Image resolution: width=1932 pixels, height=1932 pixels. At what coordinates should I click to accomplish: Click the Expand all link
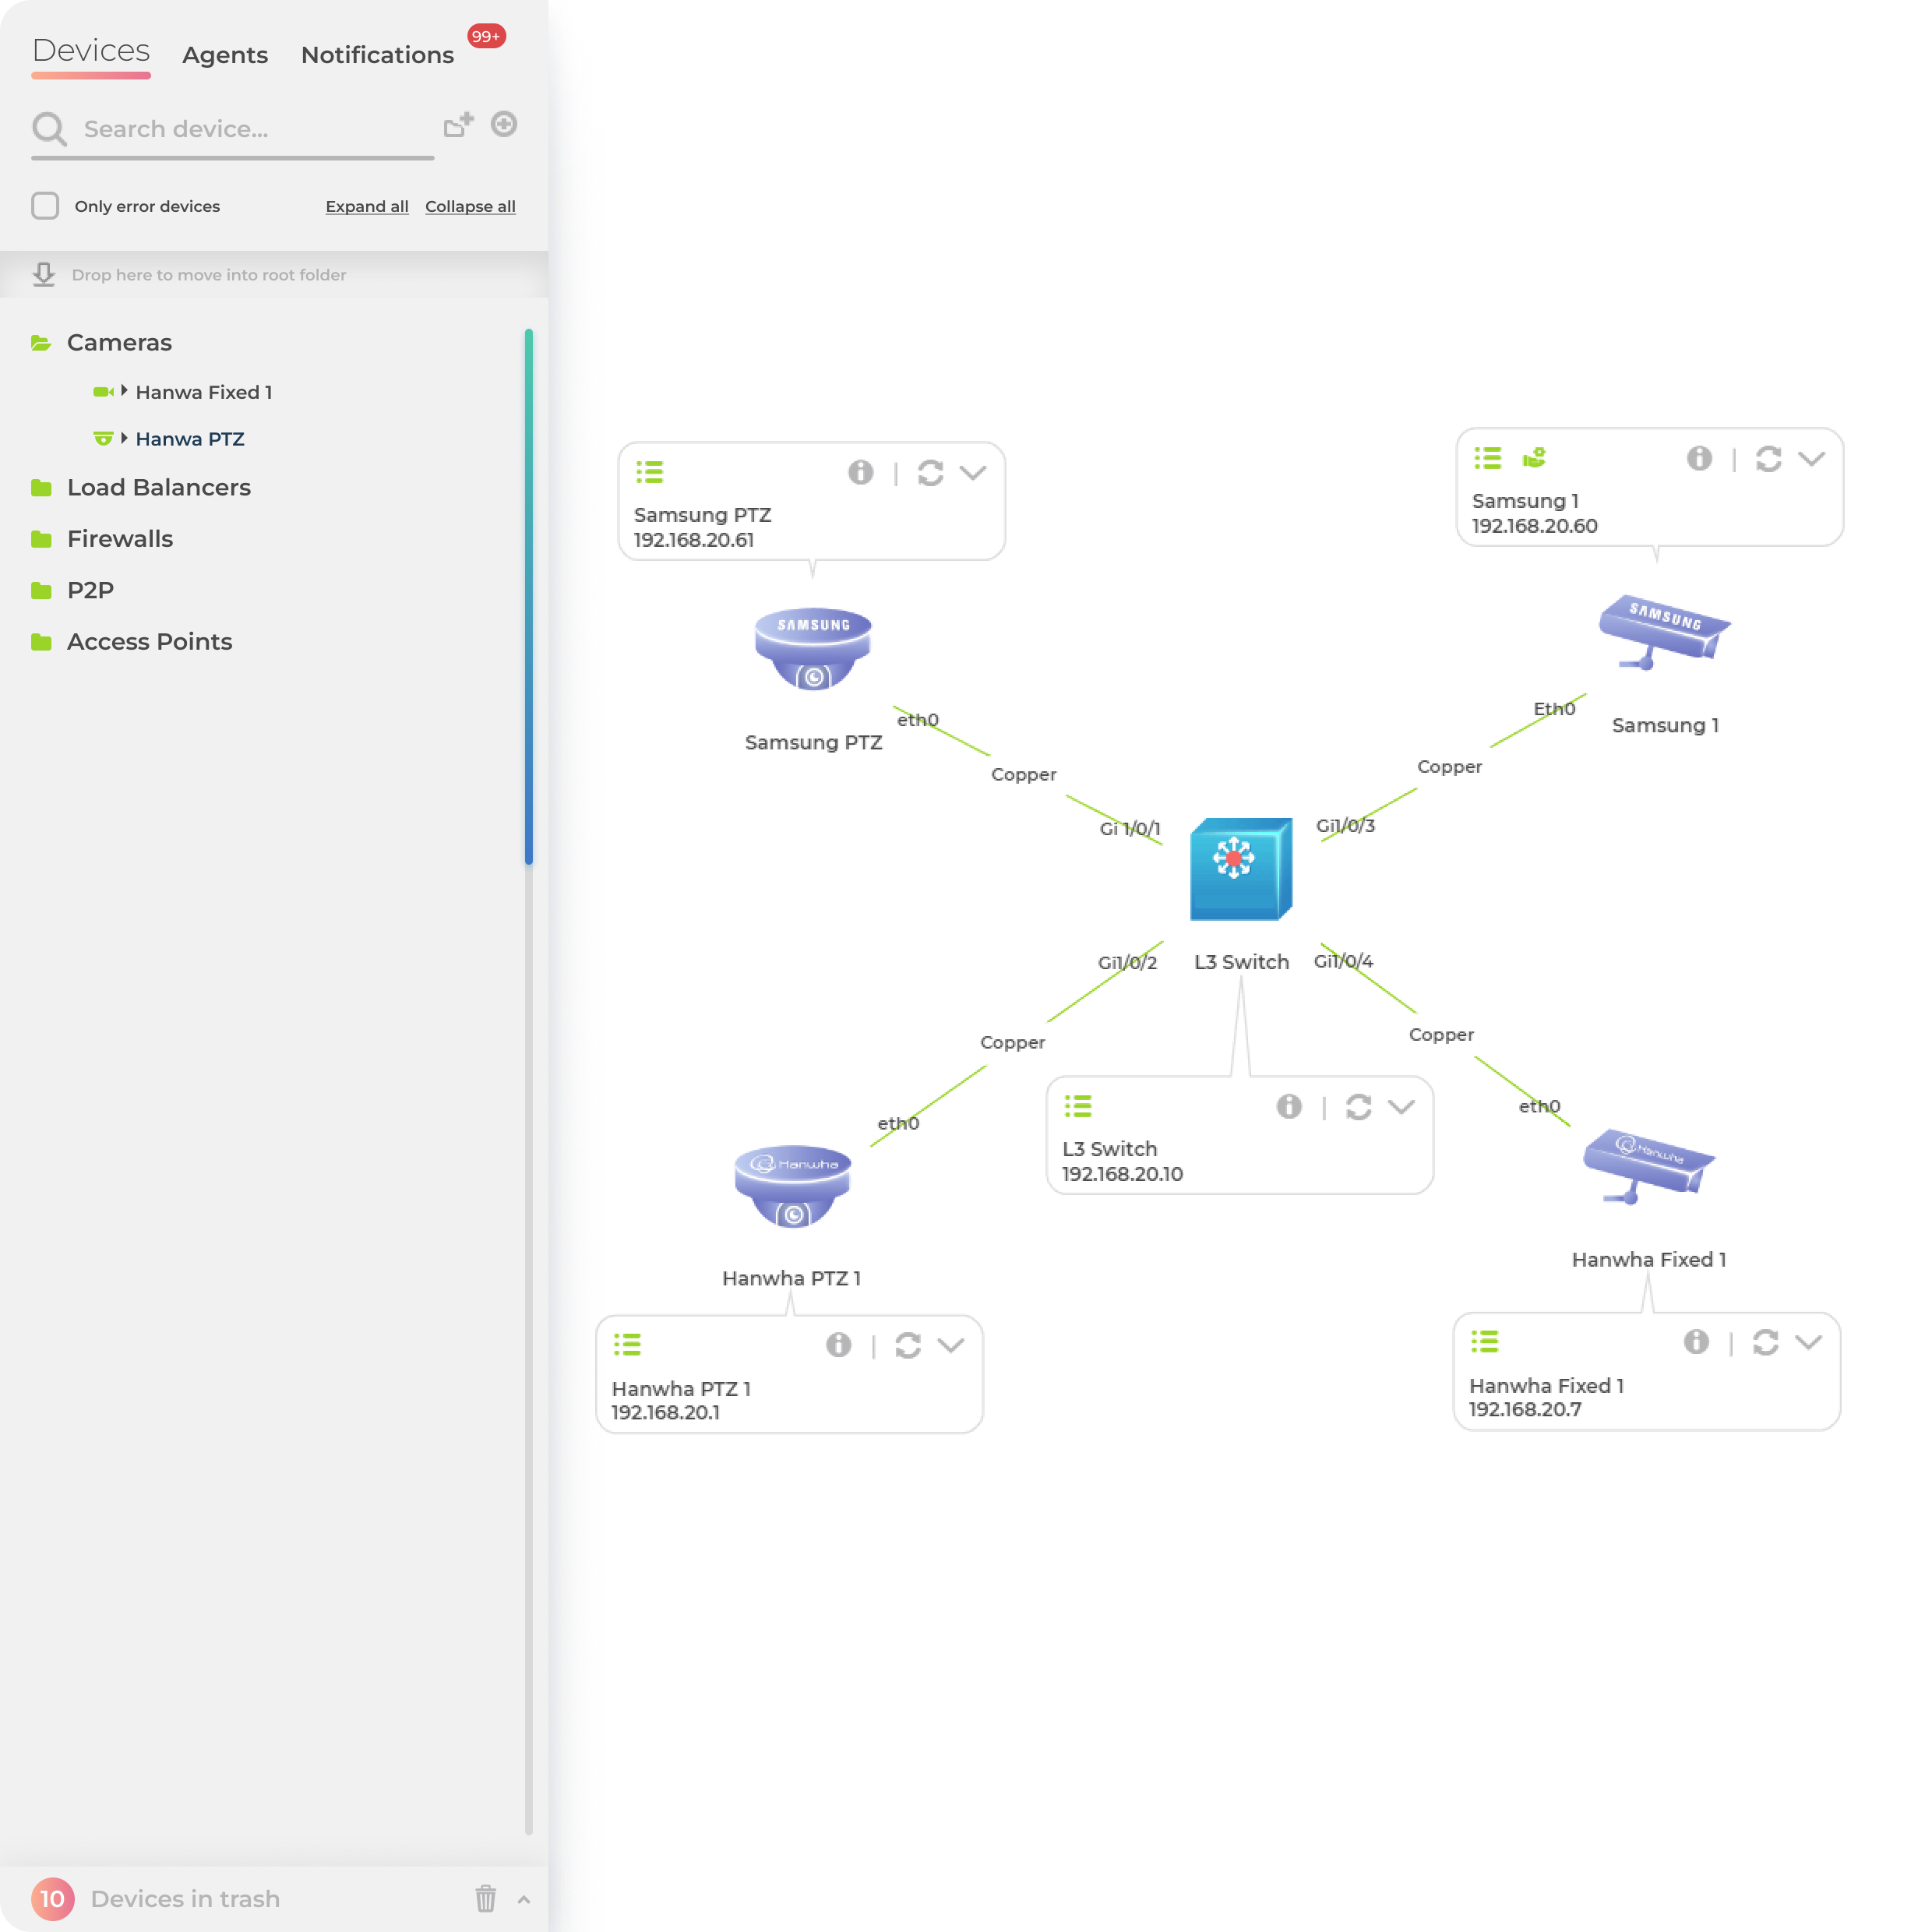coord(367,206)
